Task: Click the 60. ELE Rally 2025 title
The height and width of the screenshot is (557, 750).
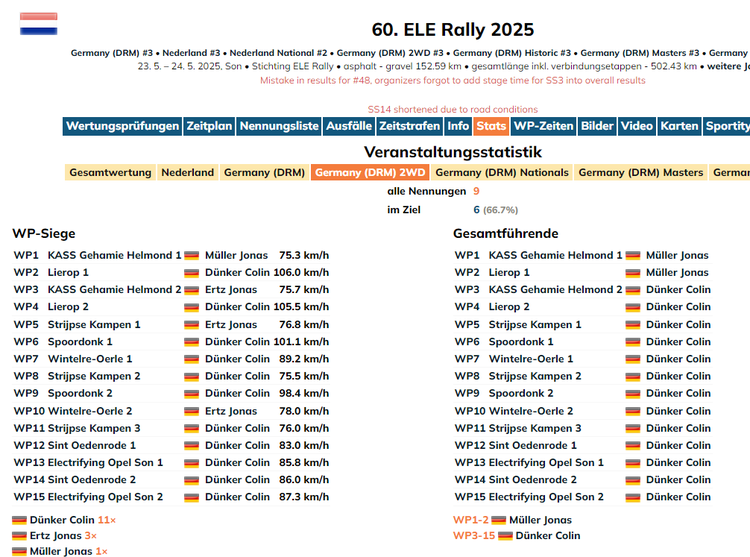Action: [x=452, y=30]
